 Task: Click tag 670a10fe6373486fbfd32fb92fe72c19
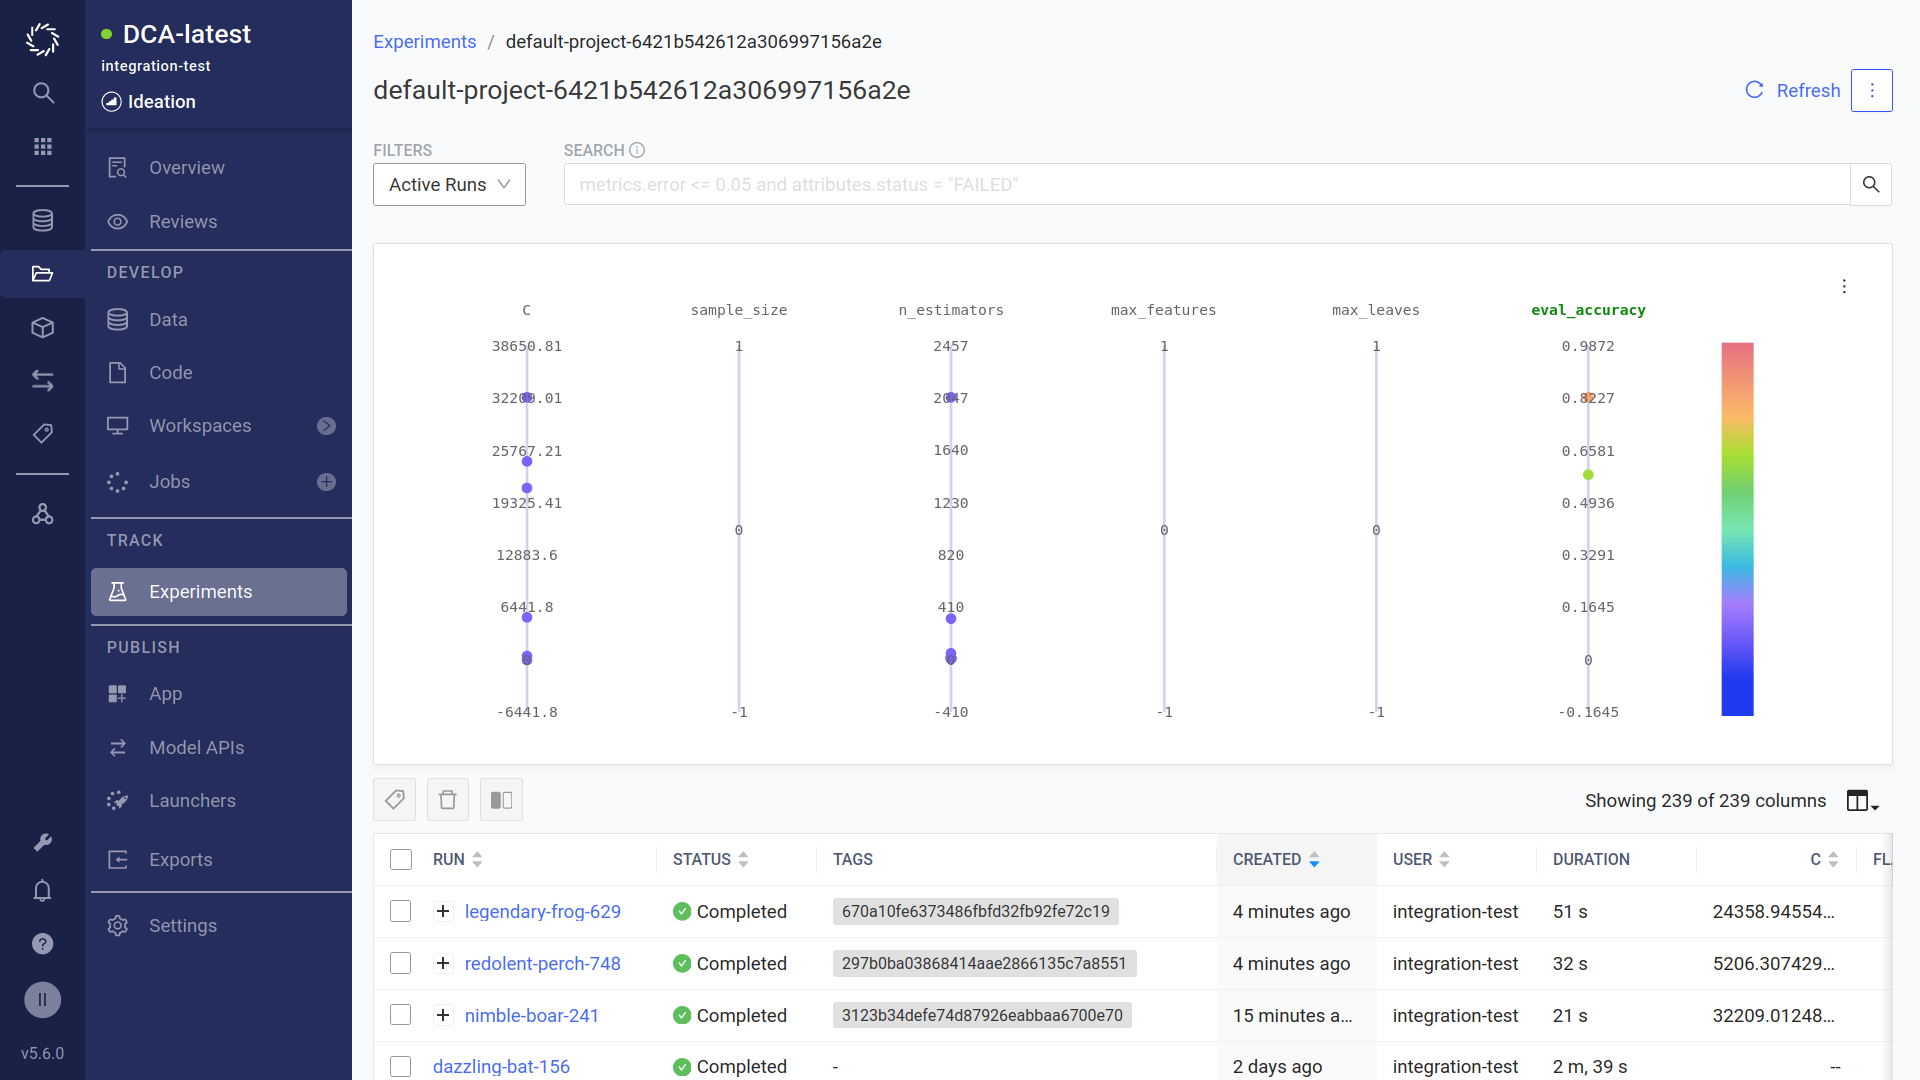click(975, 911)
